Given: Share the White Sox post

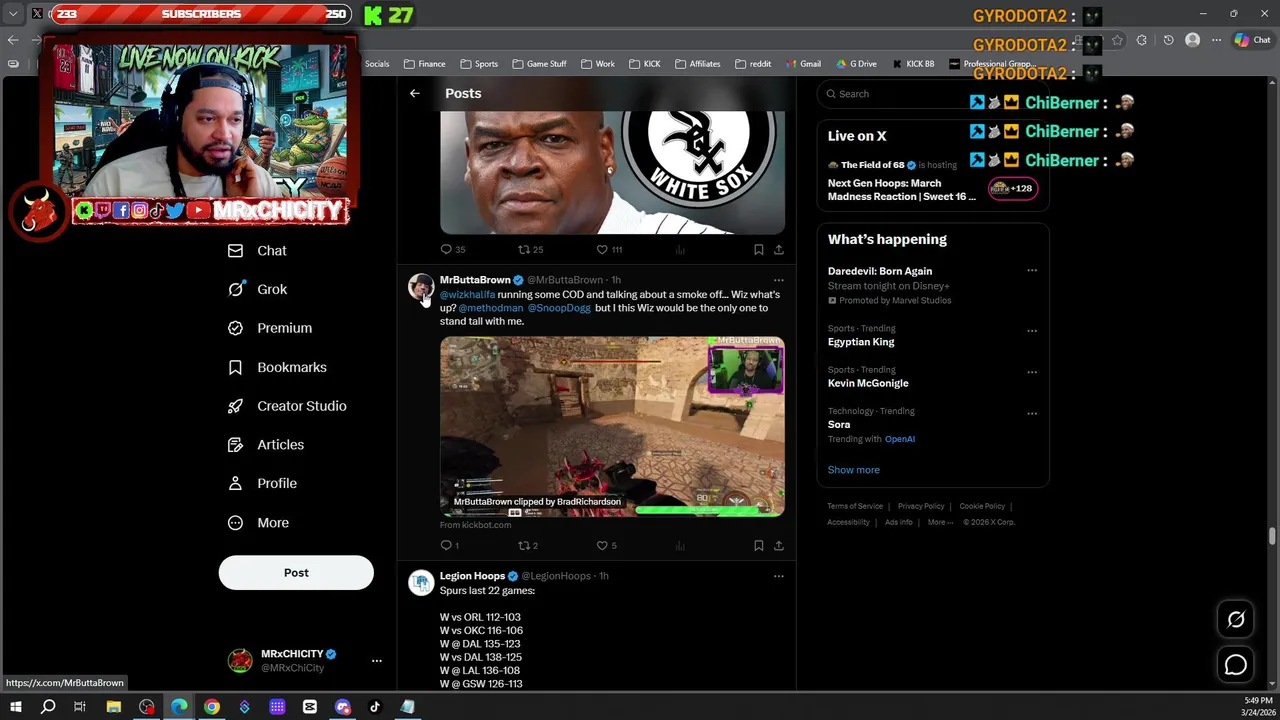Looking at the screenshot, I should pyautogui.click(x=778, y=249).
